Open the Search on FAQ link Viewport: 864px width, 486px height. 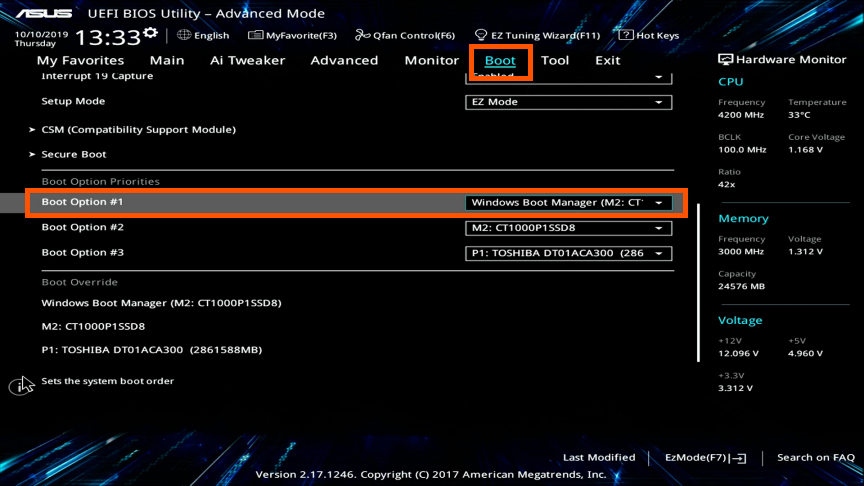tap(815, 458)
